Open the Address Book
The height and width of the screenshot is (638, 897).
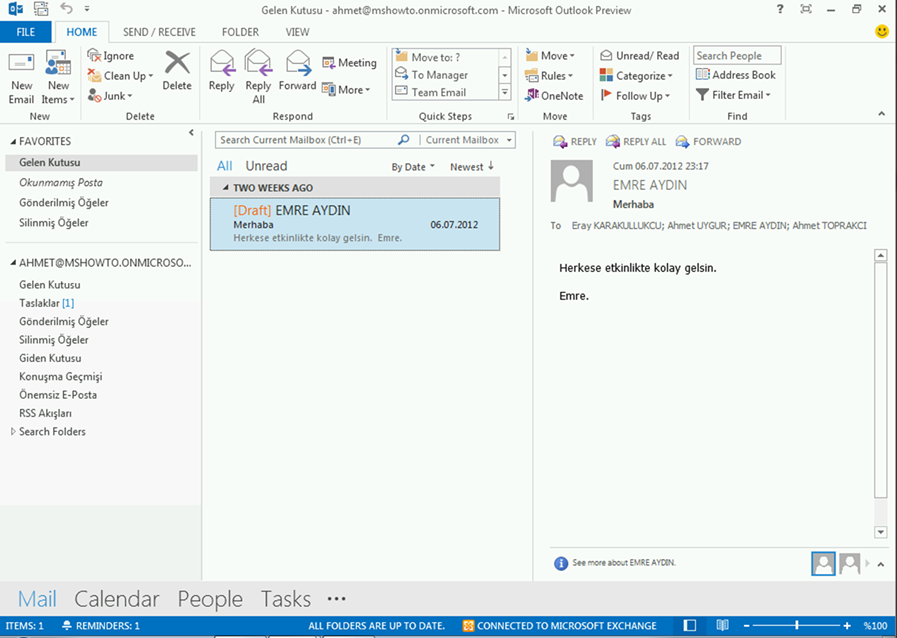736,75
